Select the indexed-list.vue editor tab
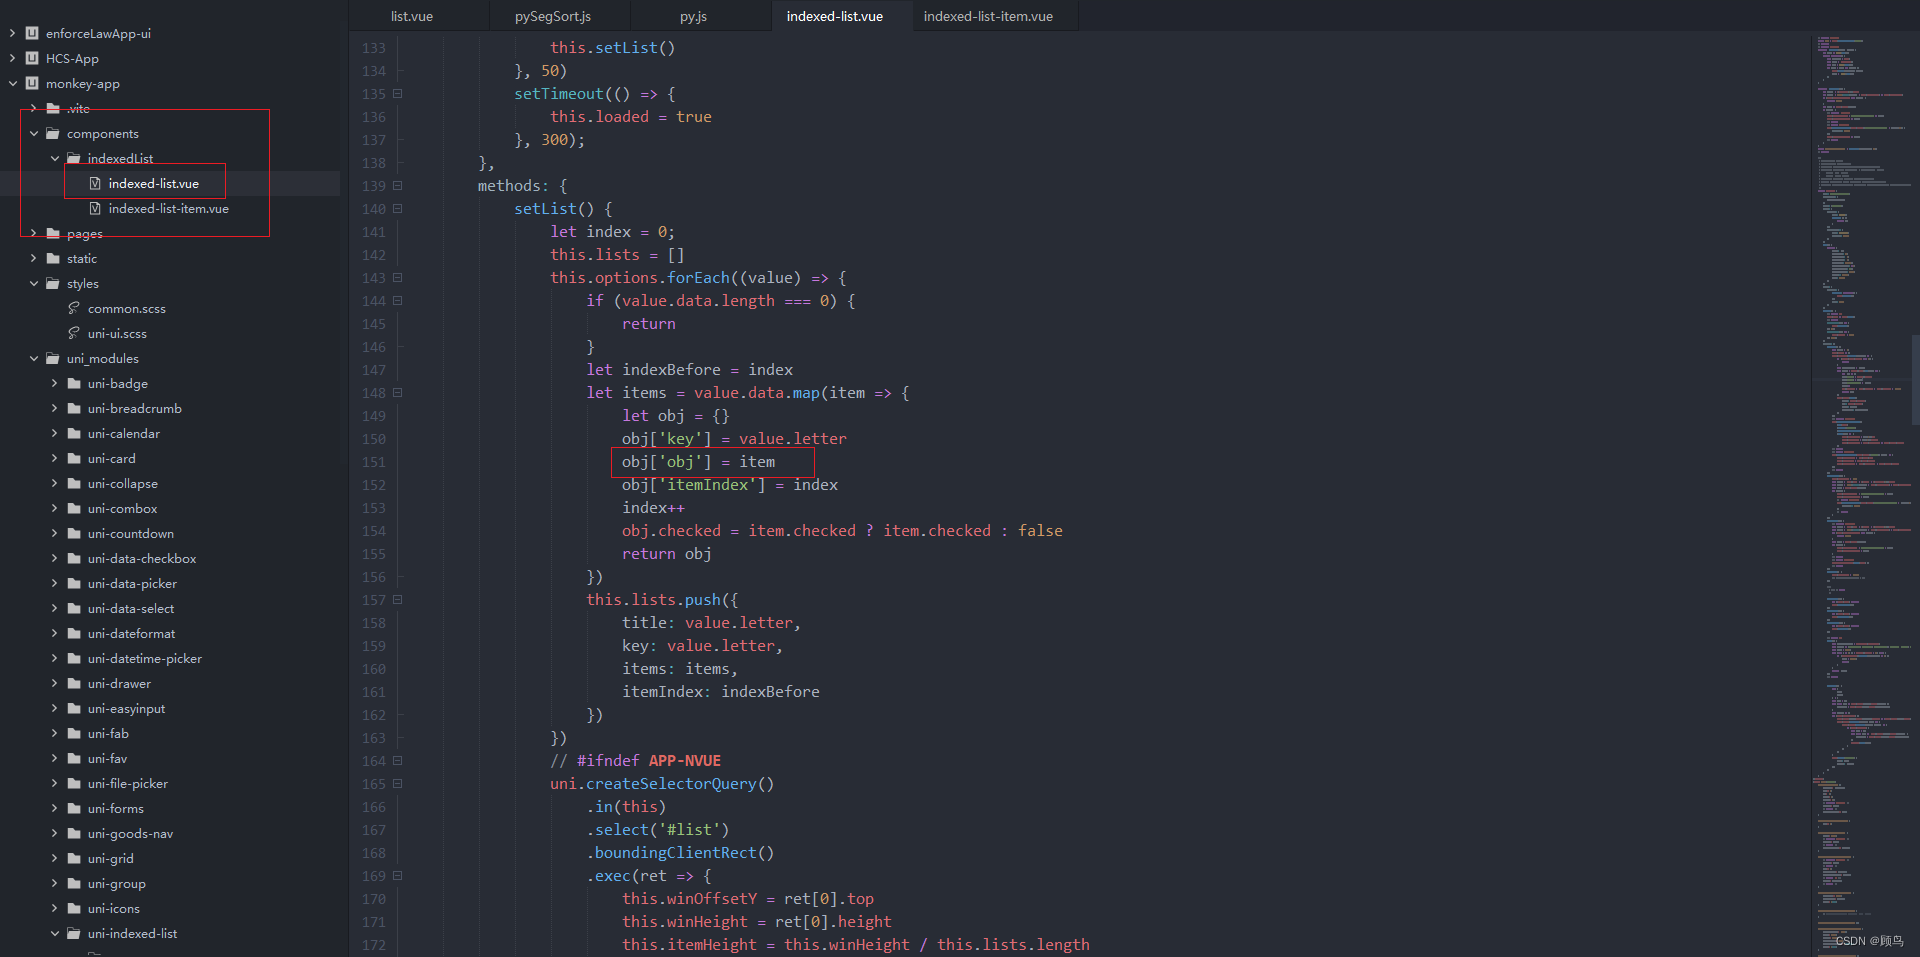Screen dimensions: 1920x957 [x=835, y=16]
